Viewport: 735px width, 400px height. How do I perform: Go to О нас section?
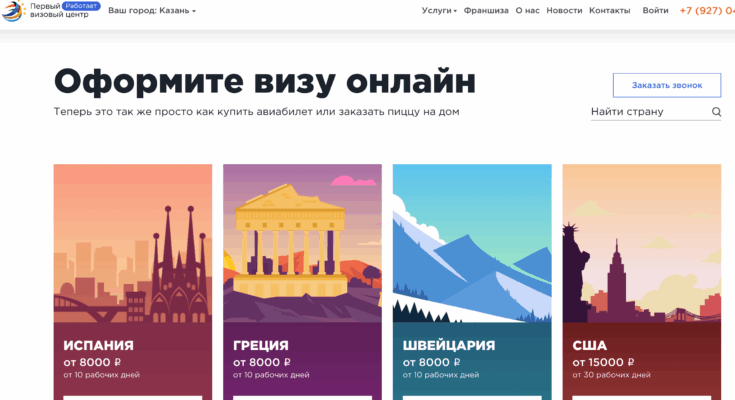(527, 10)
